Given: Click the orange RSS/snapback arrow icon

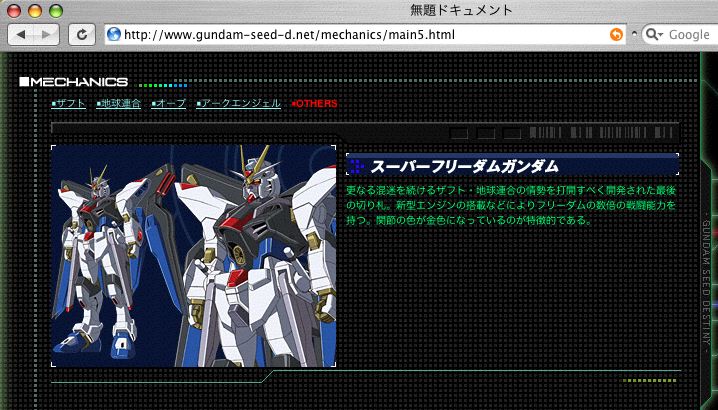Looking at the screenshot, I should (616, 34).
